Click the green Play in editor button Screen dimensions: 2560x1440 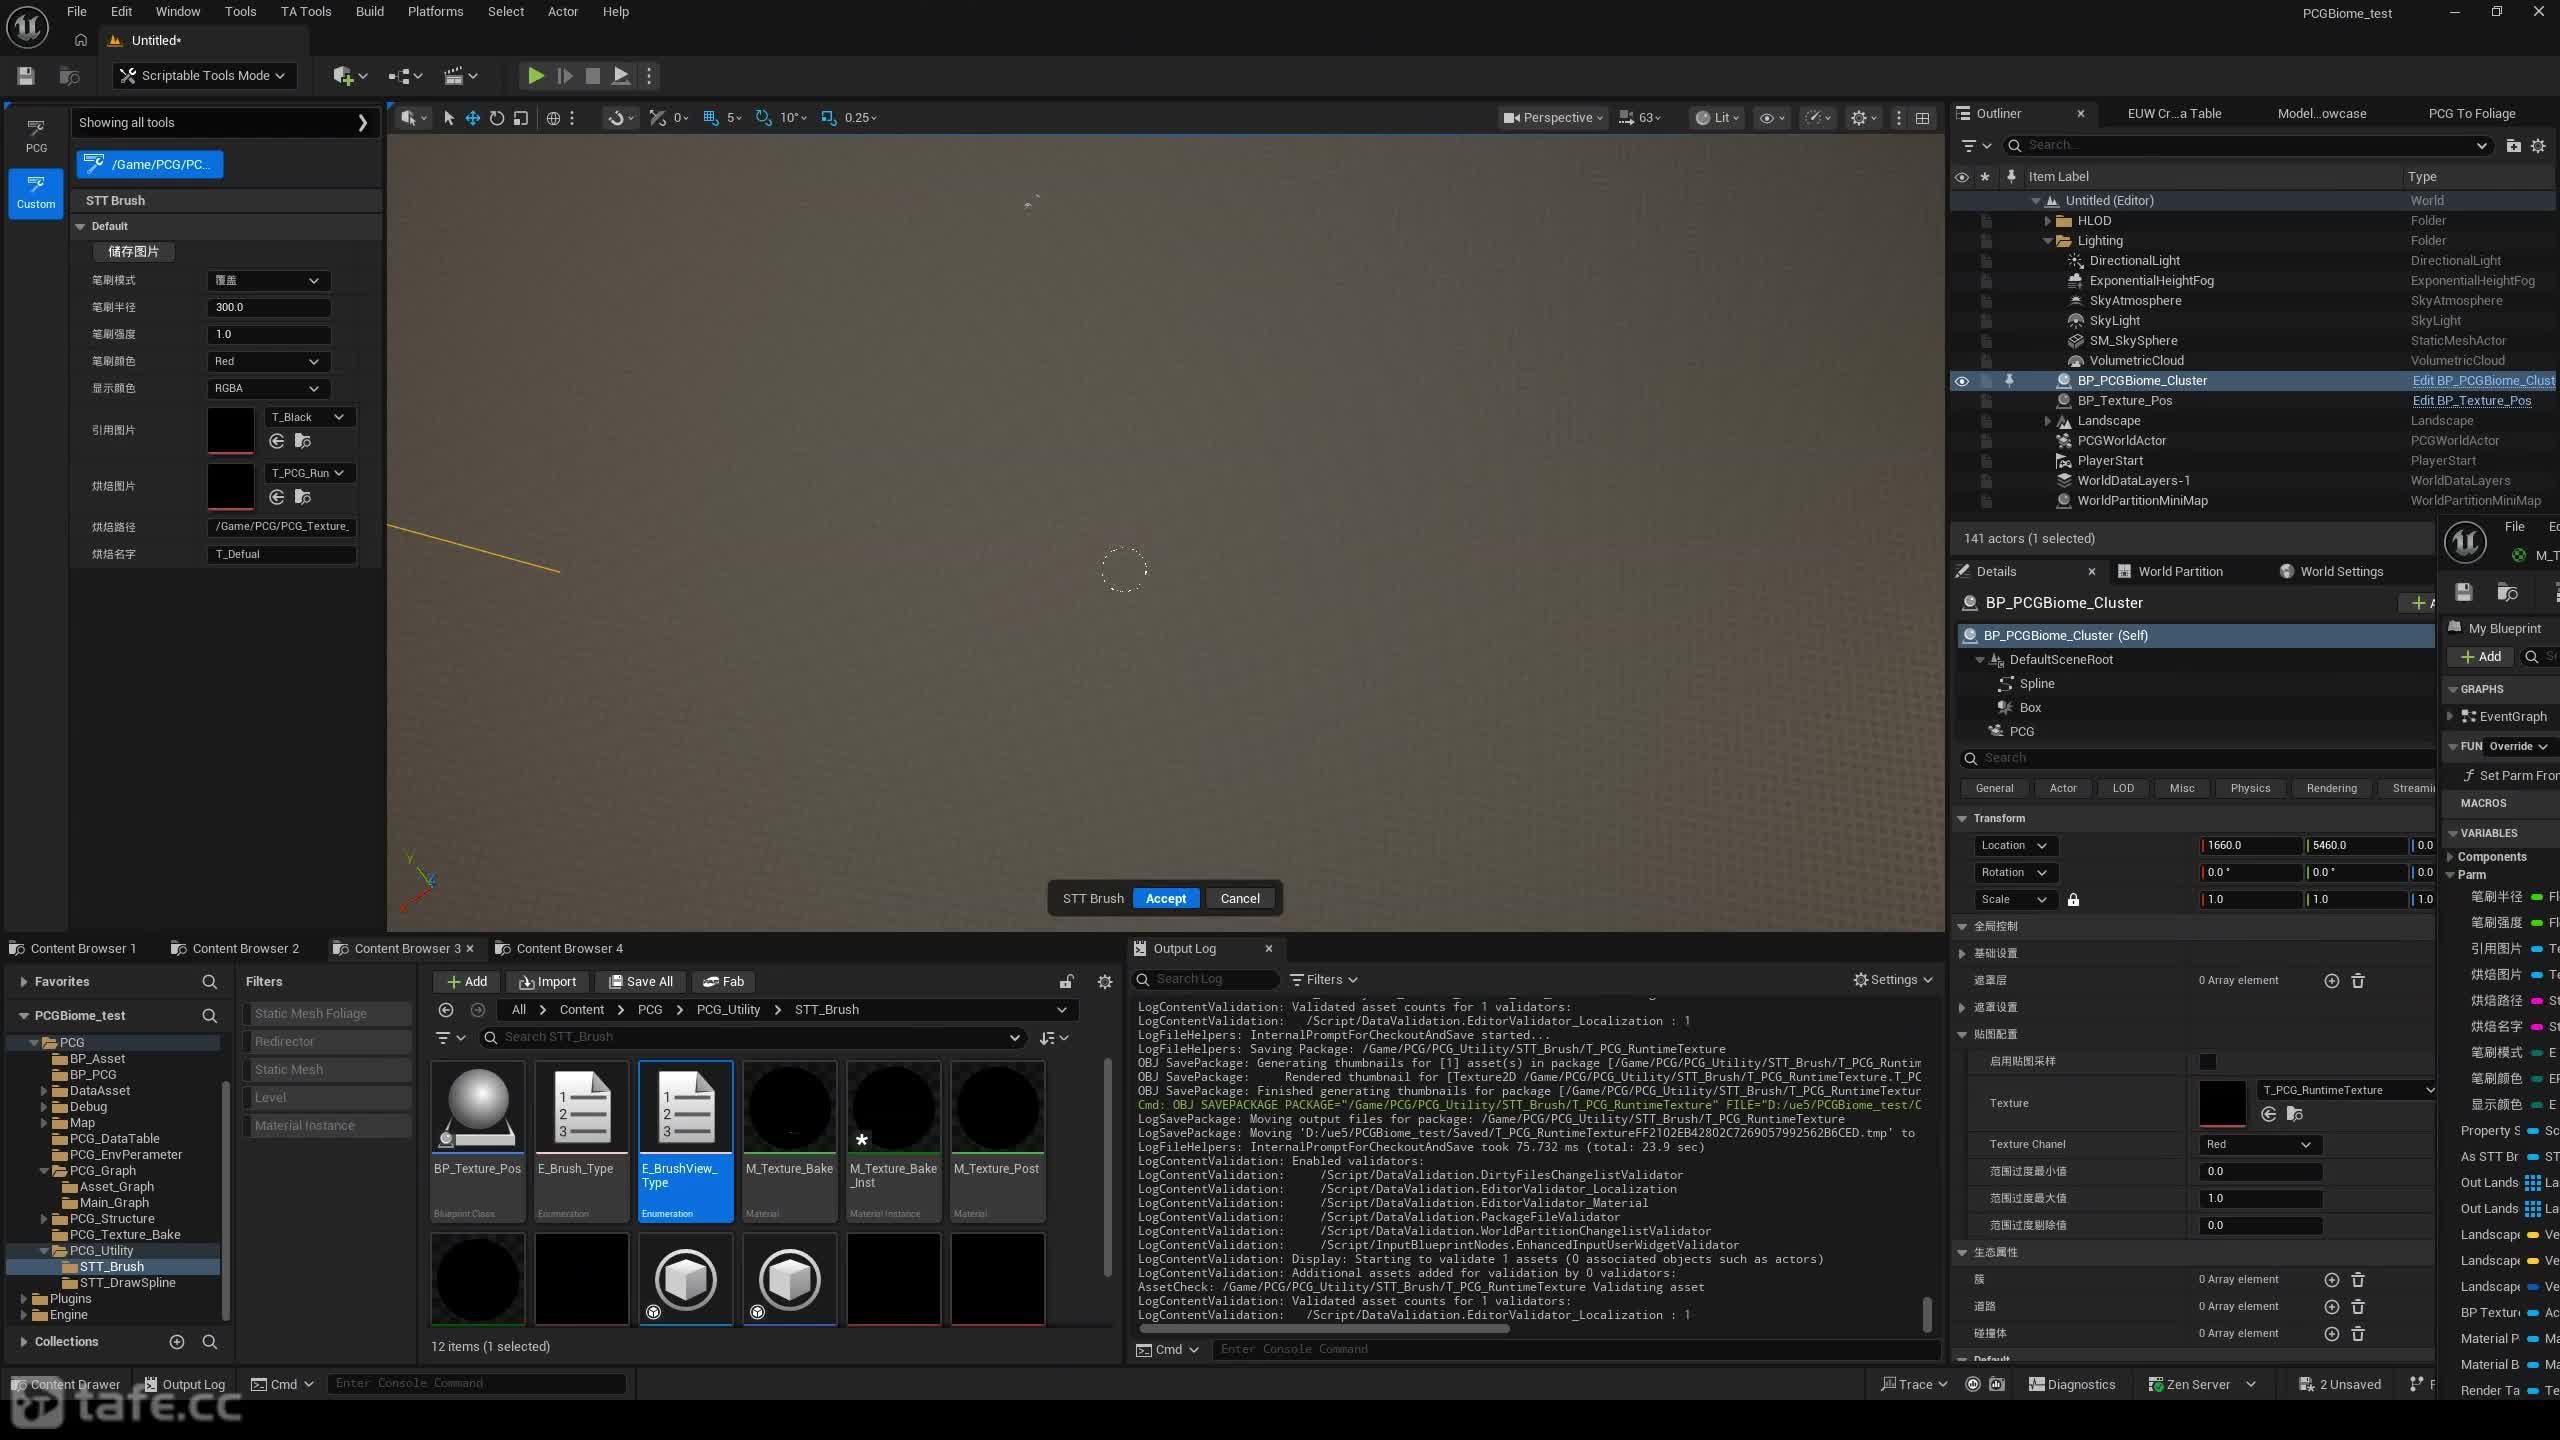(x=536, y=75)
